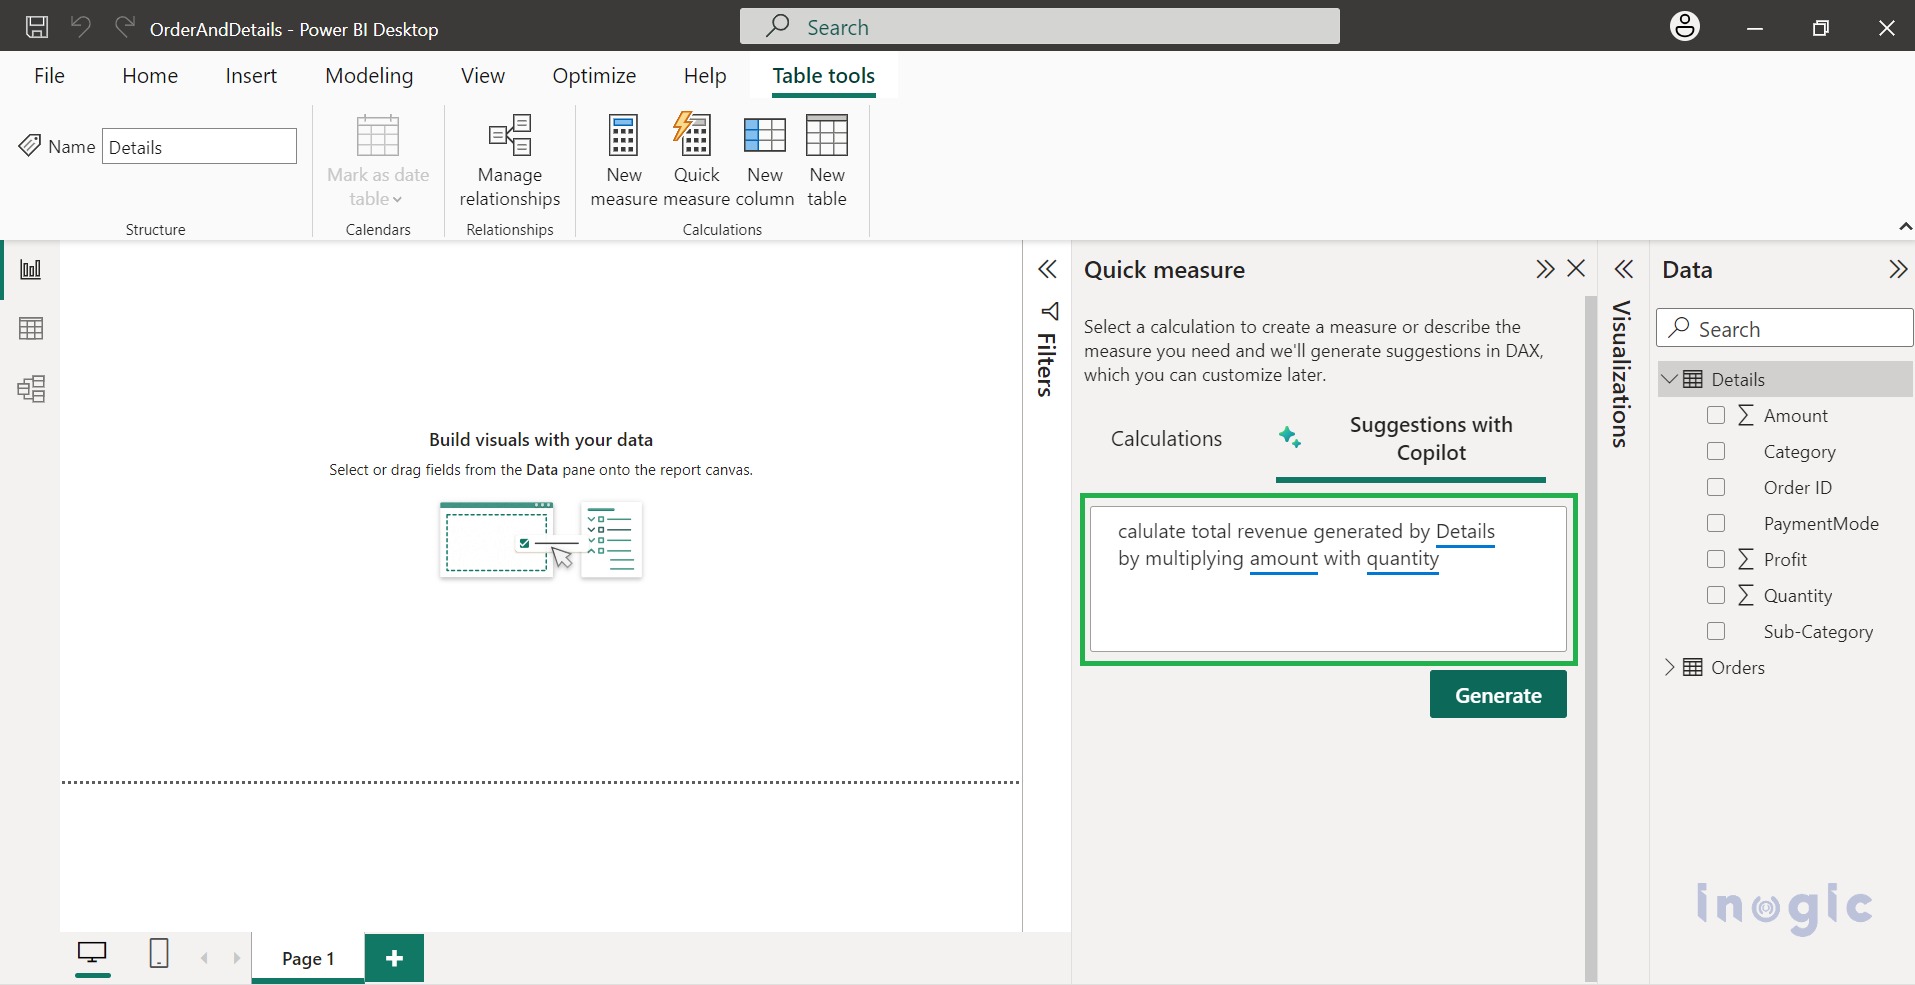The image size is (1915, 985).
Task: Open the View ribbon tab
Action: tap(483, 76)
